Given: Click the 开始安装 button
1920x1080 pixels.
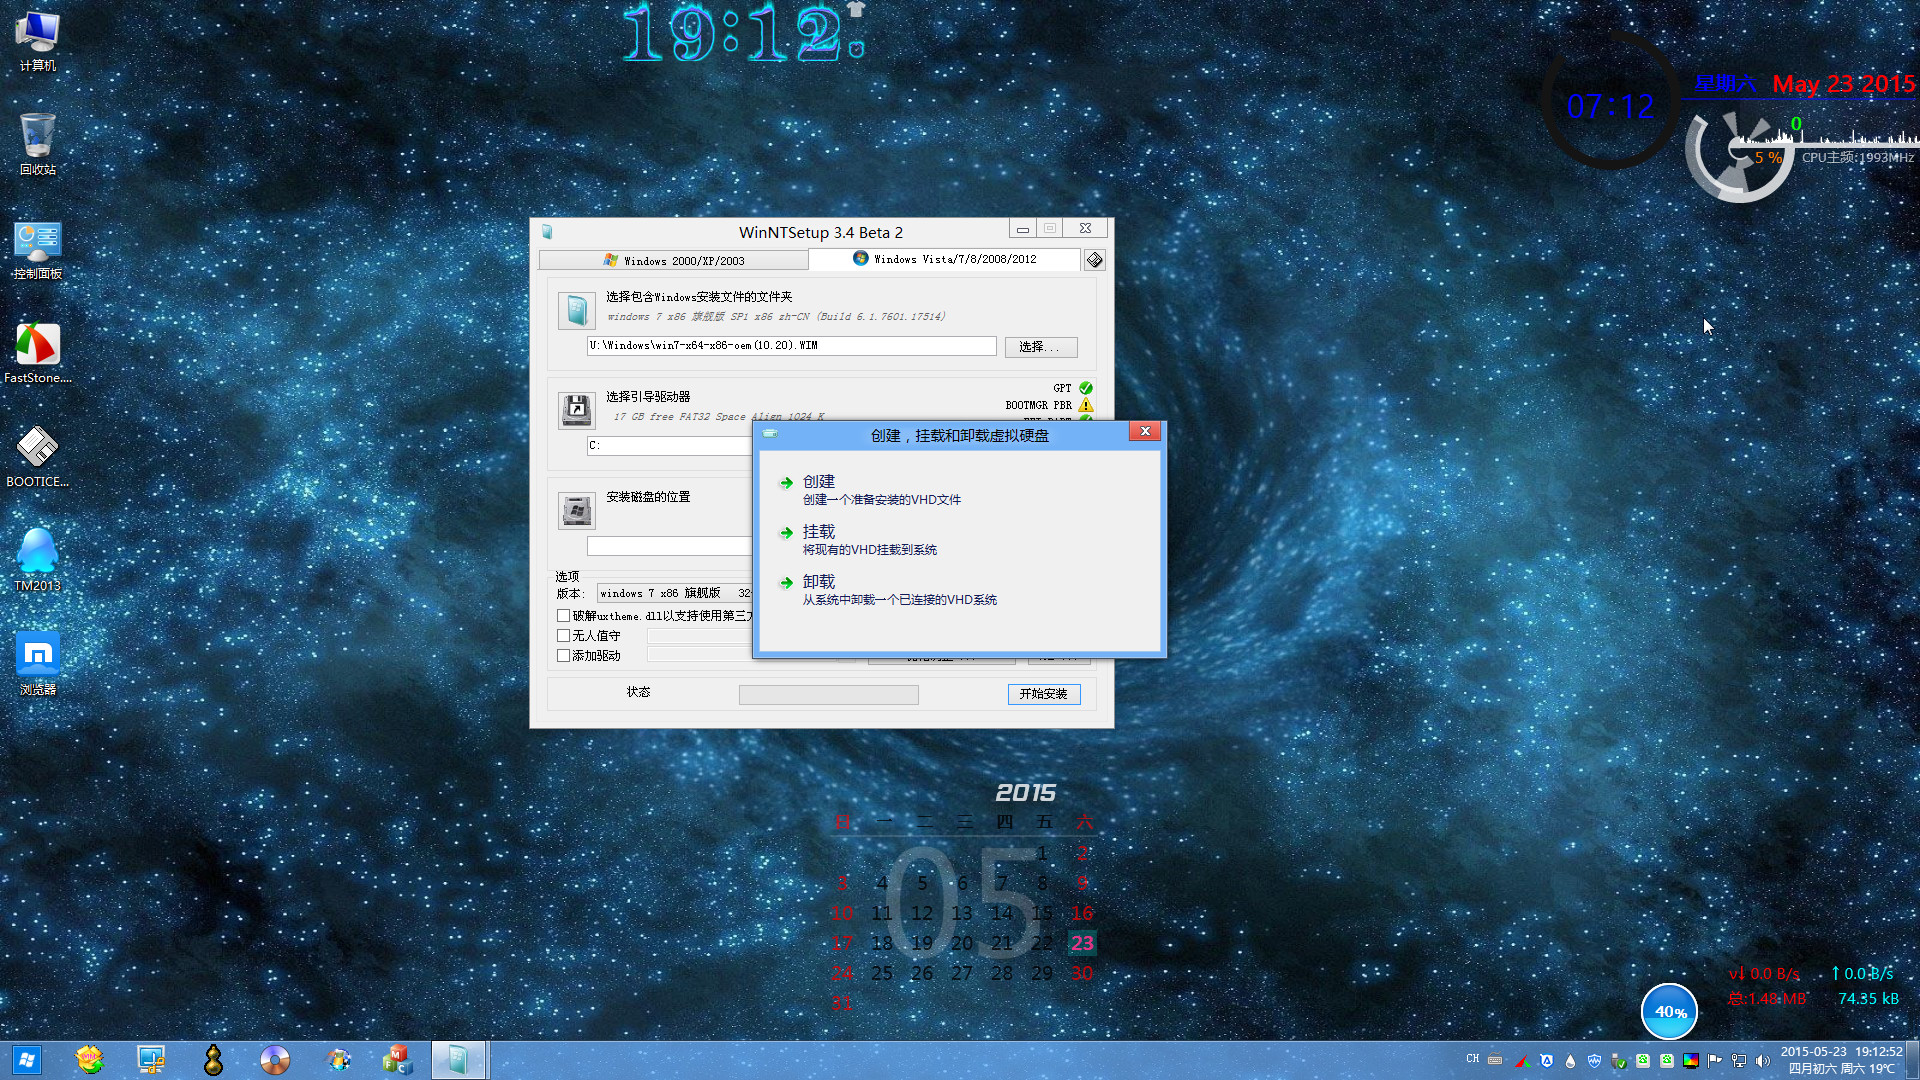Looking at the screenshot, I should [x=1044, y=694].
